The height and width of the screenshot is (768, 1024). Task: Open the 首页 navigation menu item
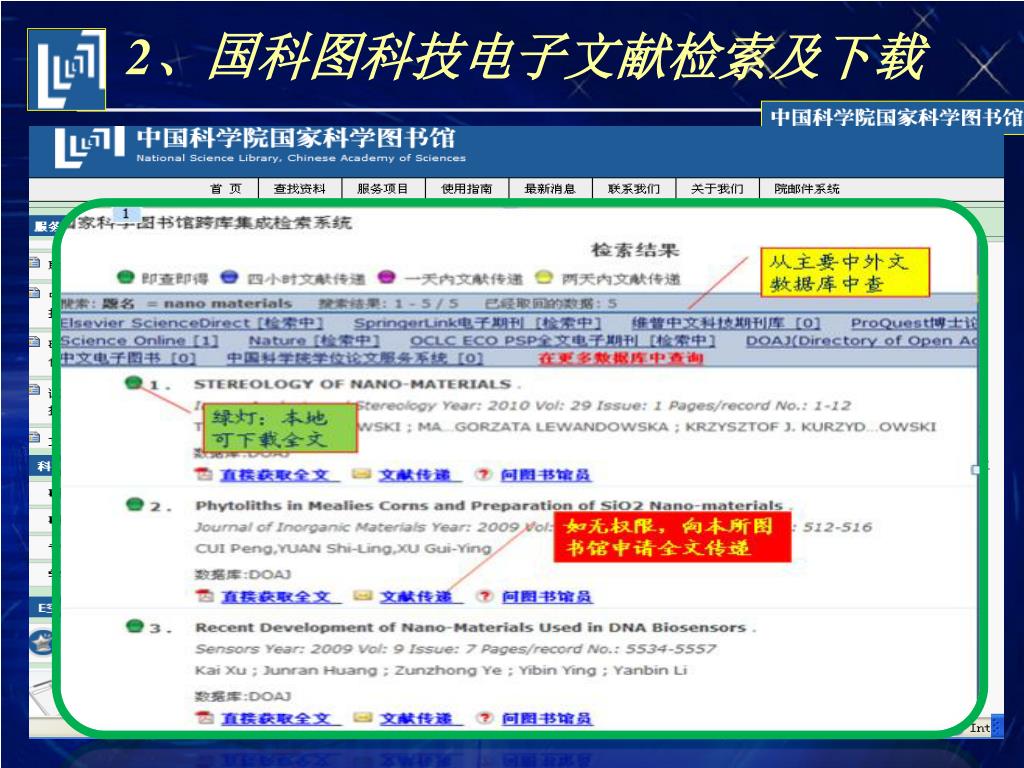tap(226, 189)
